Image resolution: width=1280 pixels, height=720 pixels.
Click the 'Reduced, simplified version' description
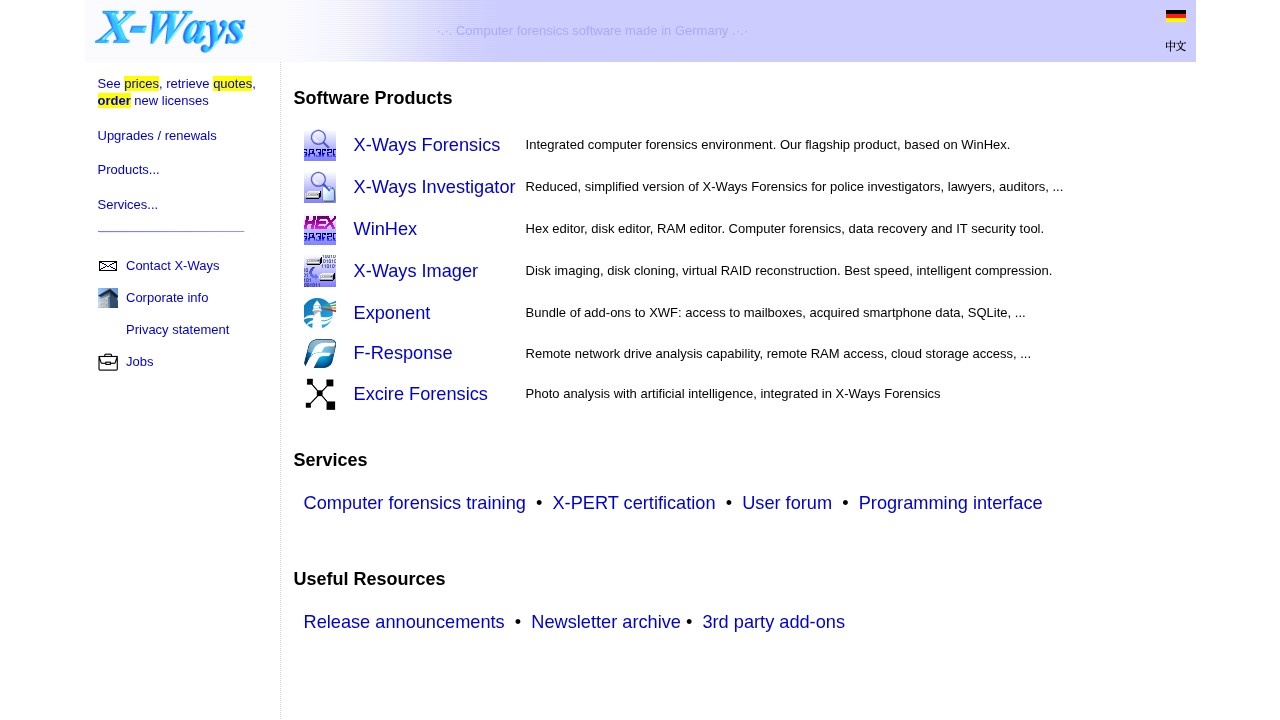coord(795,187)
